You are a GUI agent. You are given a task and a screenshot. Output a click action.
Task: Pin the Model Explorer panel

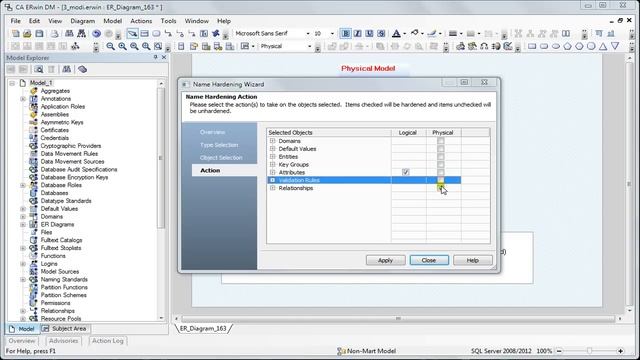pos(156,58)
